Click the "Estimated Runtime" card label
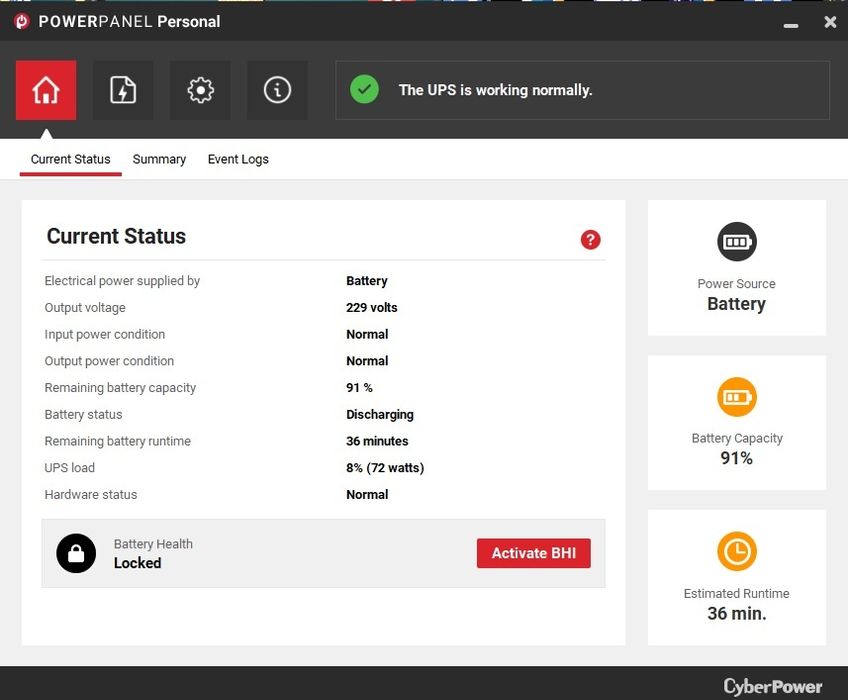 737,593
